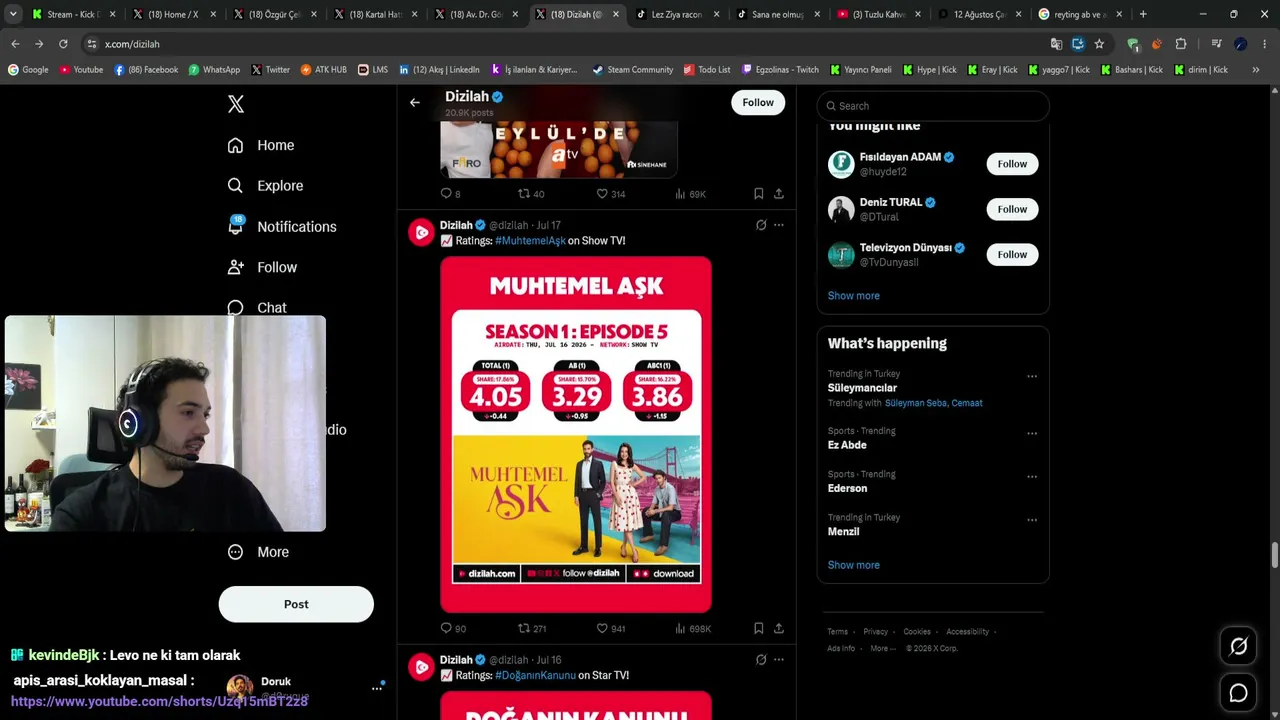Open the floating messages chat button
The height and width of the screenshot is (720, 1280).
(1238, 692)
